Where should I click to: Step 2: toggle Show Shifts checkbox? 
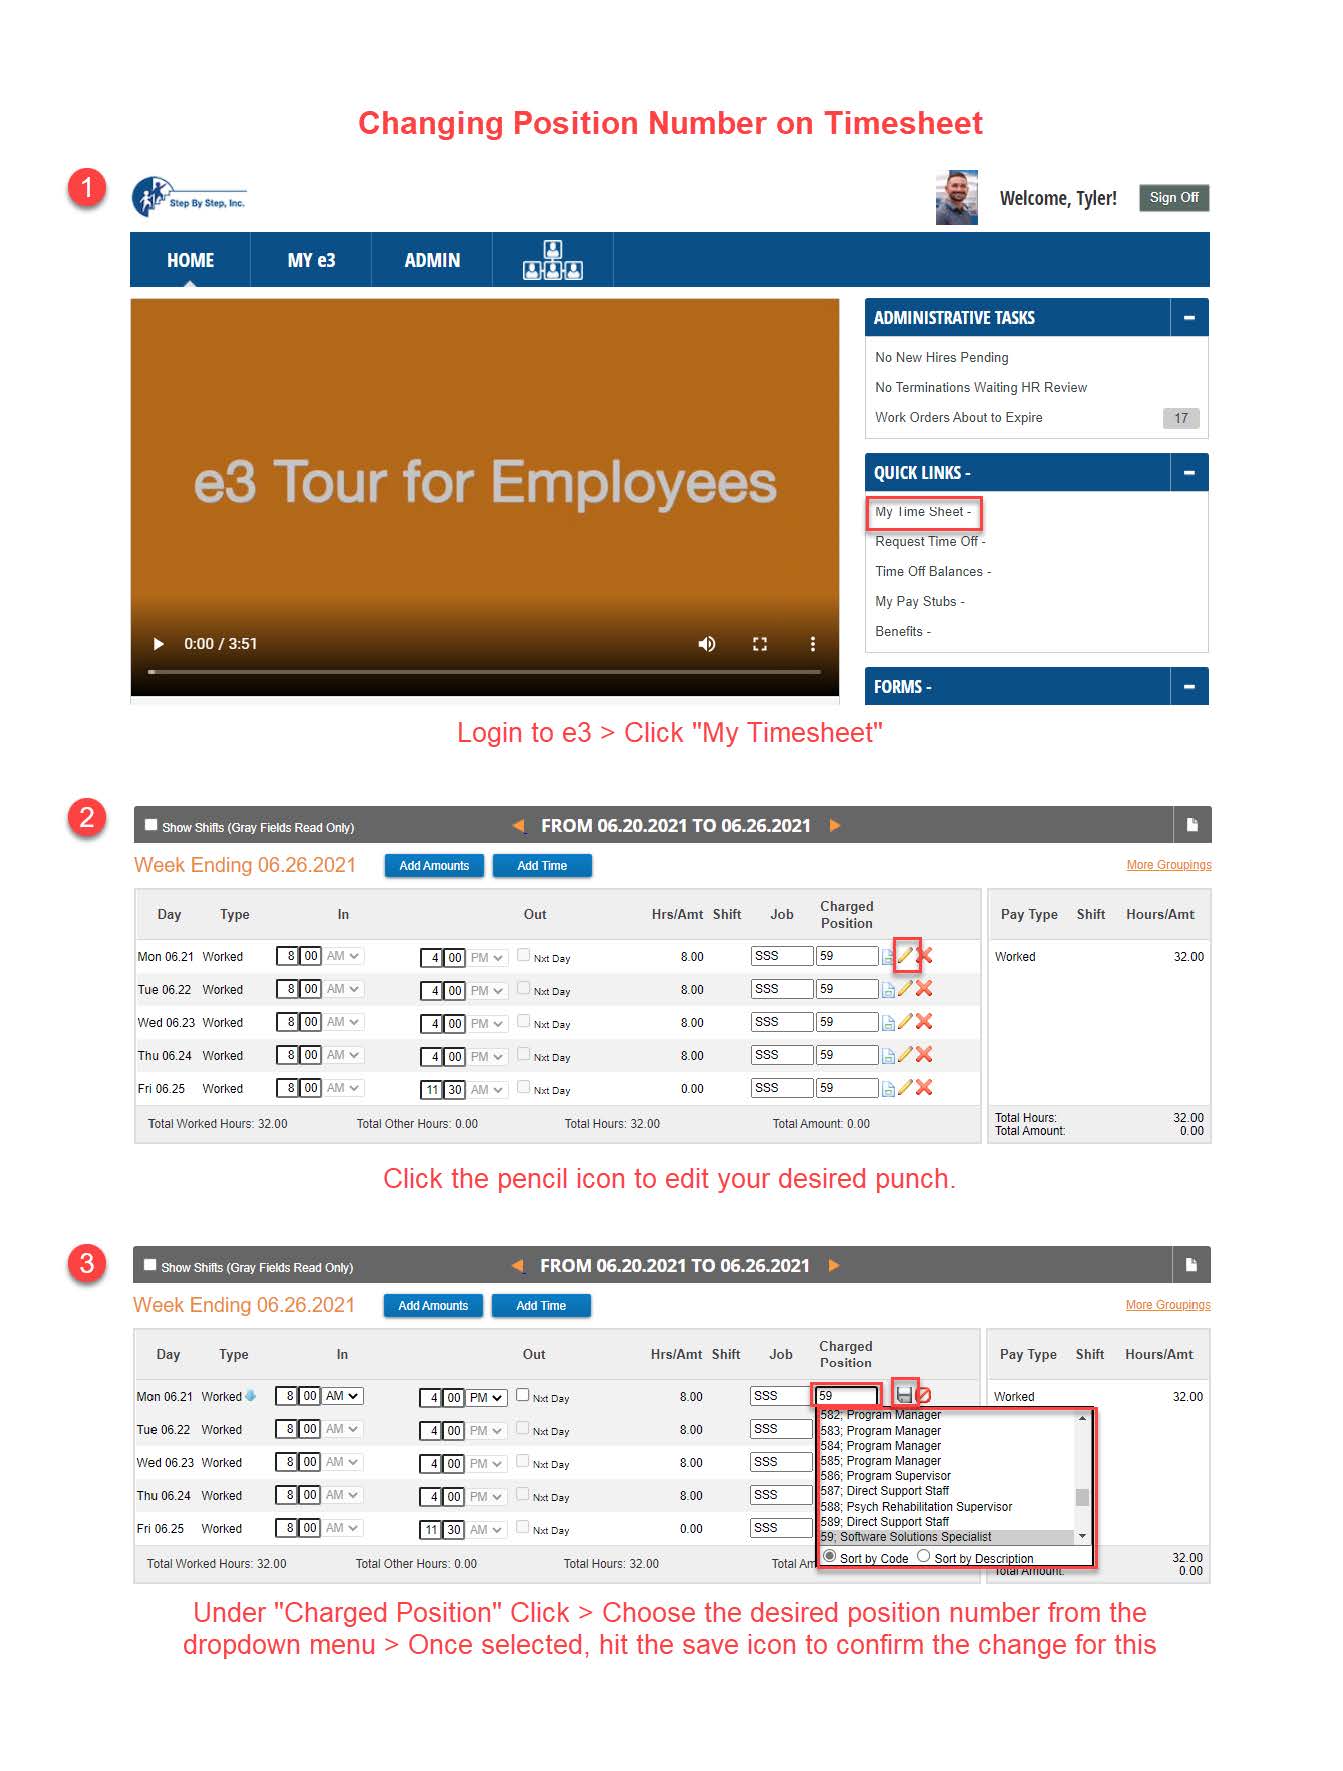(151, 825)
